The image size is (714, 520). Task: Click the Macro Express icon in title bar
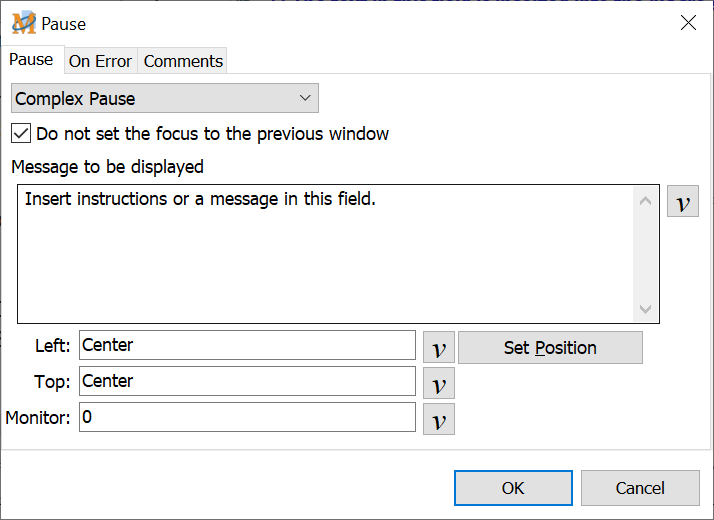click(x=23, y=23)
